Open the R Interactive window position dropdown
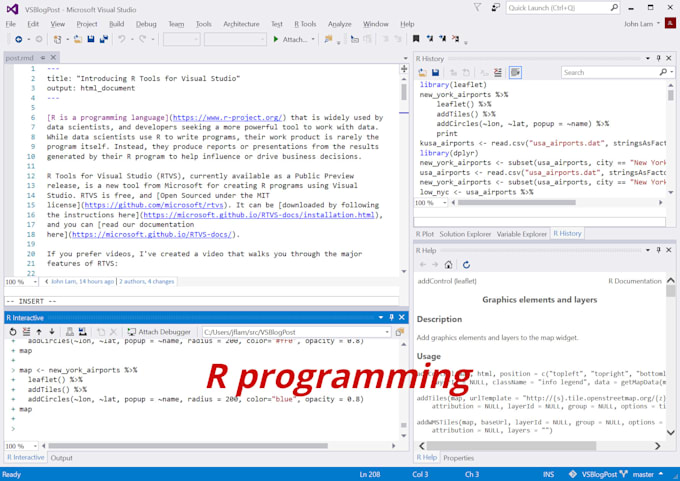The height and width of the screenshot is (481, 680). pos(380,317)
